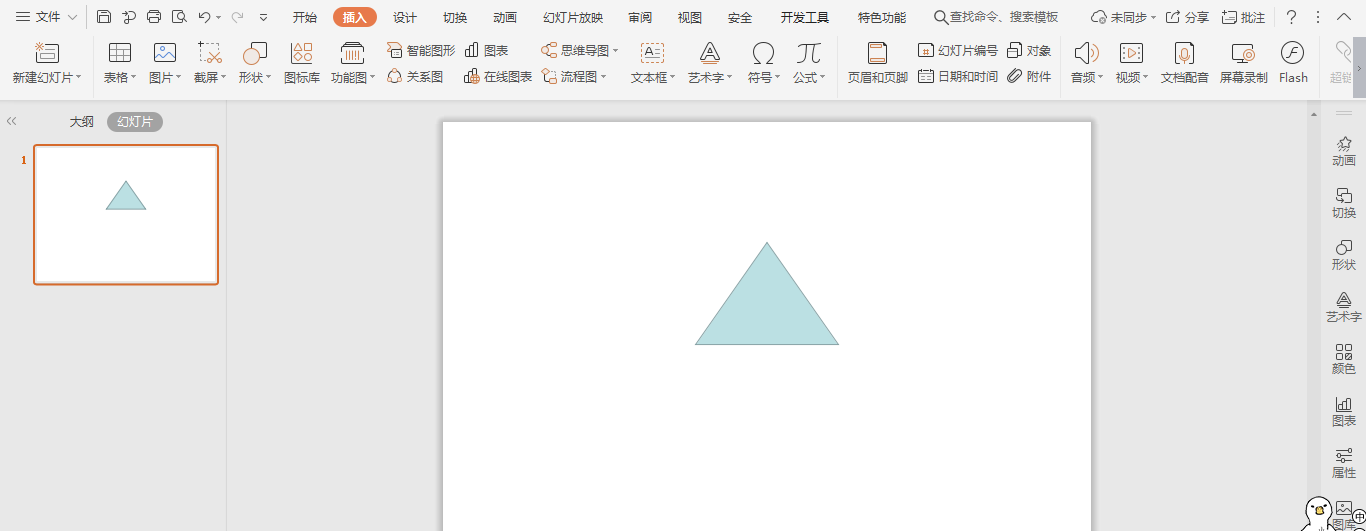
Task: Collapse the slide panel with double chevron
Action: pyautogui.click(x=11, y=121)
